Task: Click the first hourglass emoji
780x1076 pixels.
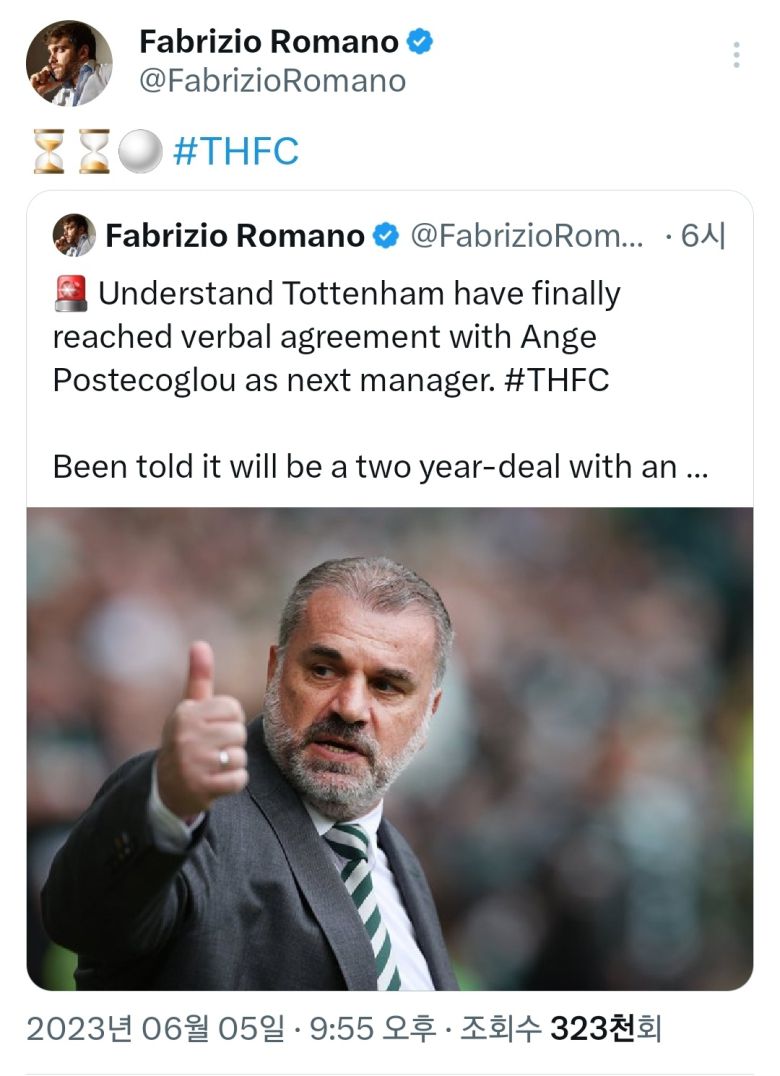Action: (x=48, y=152)
